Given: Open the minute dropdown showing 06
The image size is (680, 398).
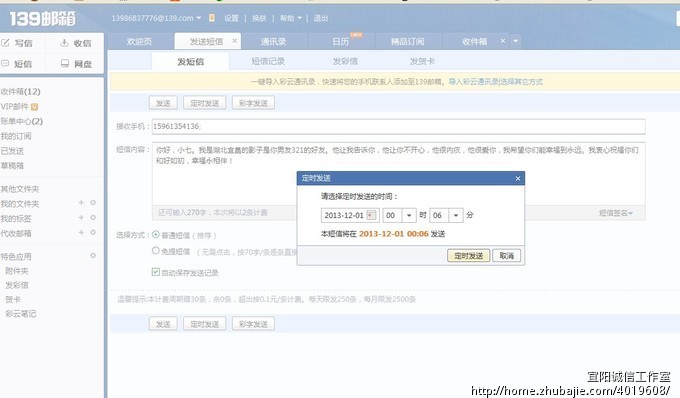Looking at the screenshot, I should click(x=456, y=215).
